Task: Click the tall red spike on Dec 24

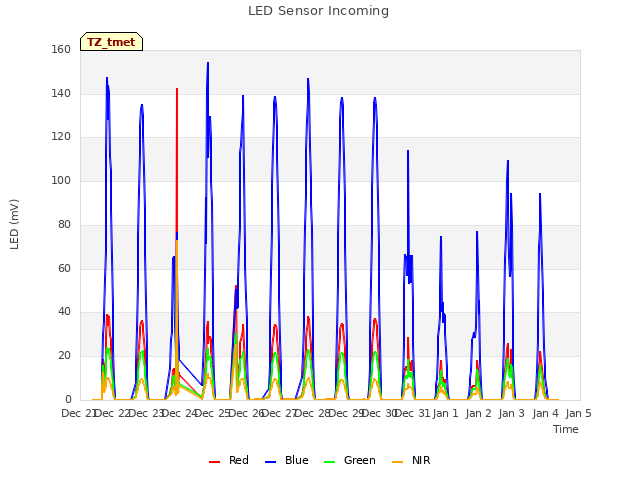Action: tap(177, 159)
